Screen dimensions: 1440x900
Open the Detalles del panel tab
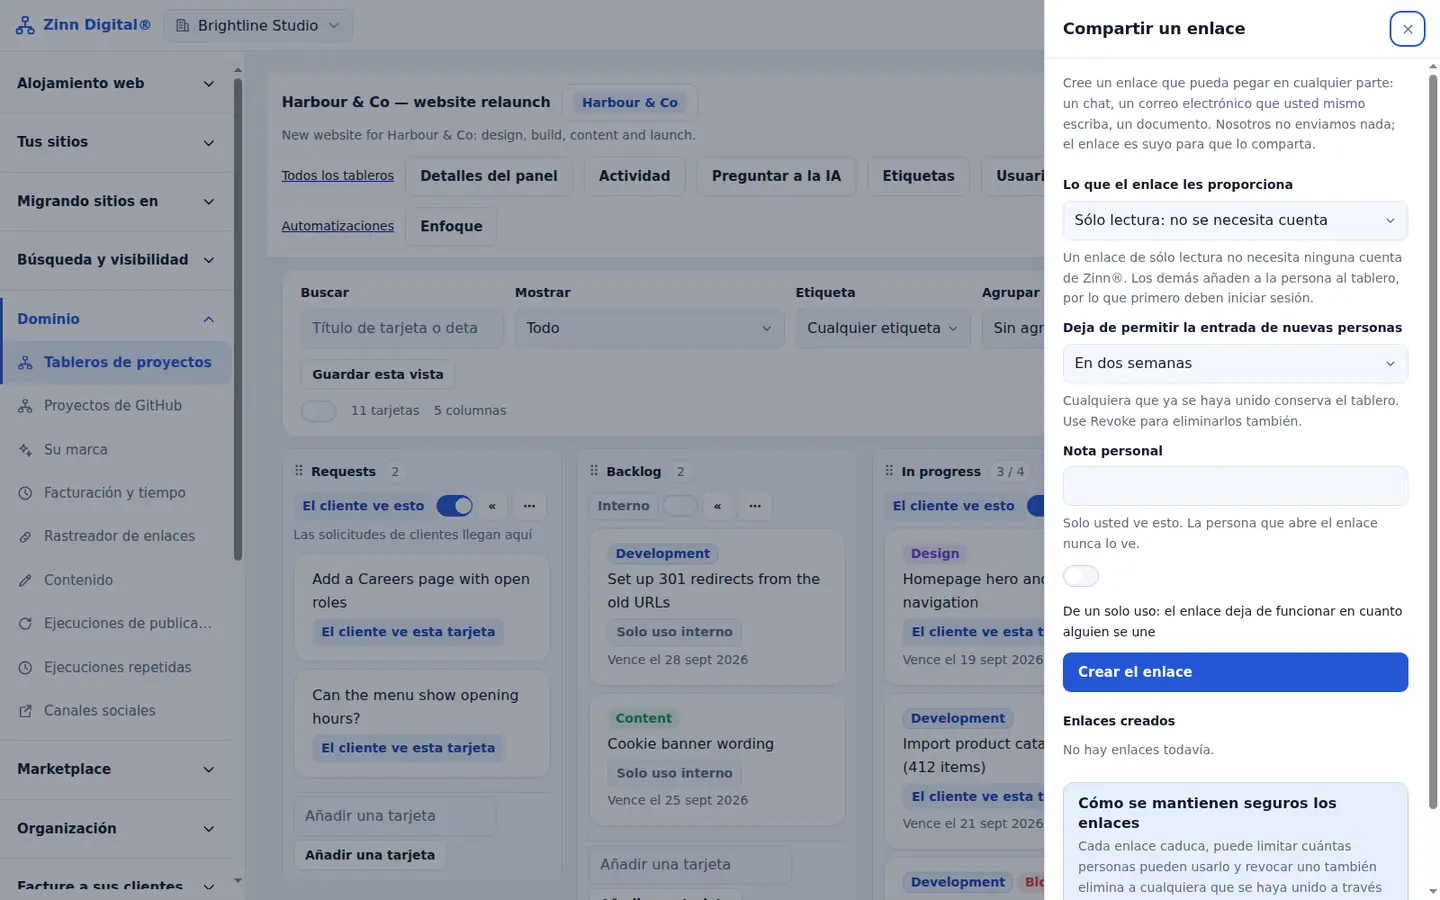coord(489,176)
